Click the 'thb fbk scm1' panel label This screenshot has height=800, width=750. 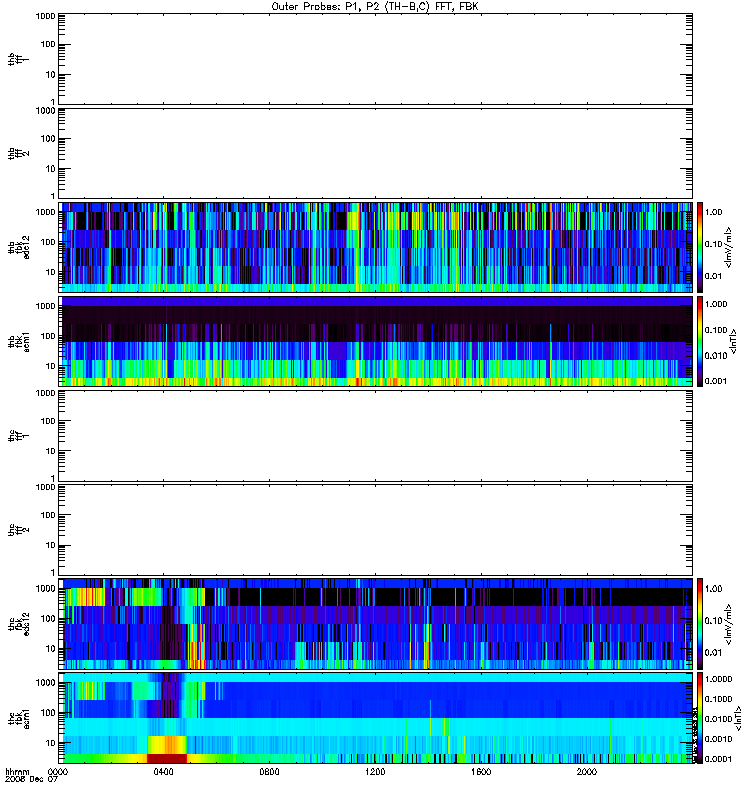tap(19, 341)
